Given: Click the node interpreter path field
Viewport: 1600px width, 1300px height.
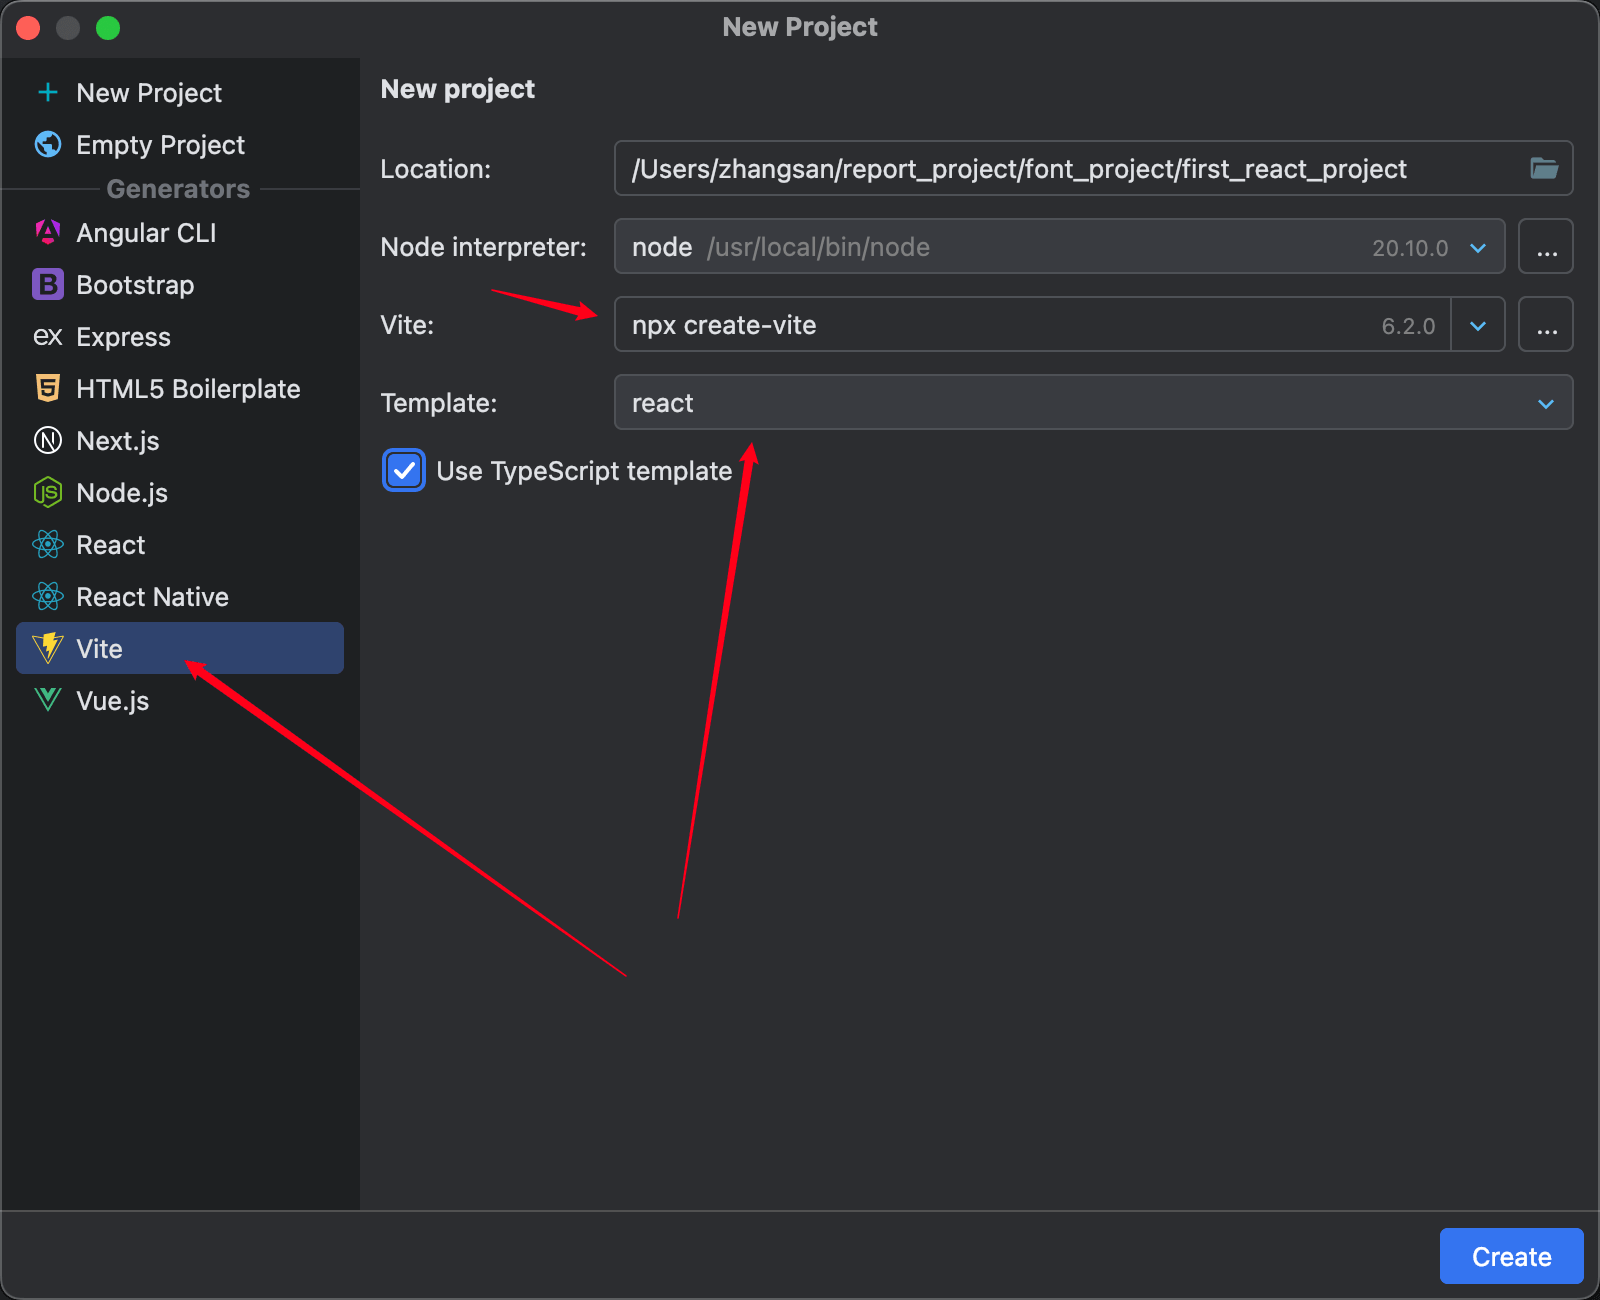Looking at the screenshot, I should coord(1060,246).
